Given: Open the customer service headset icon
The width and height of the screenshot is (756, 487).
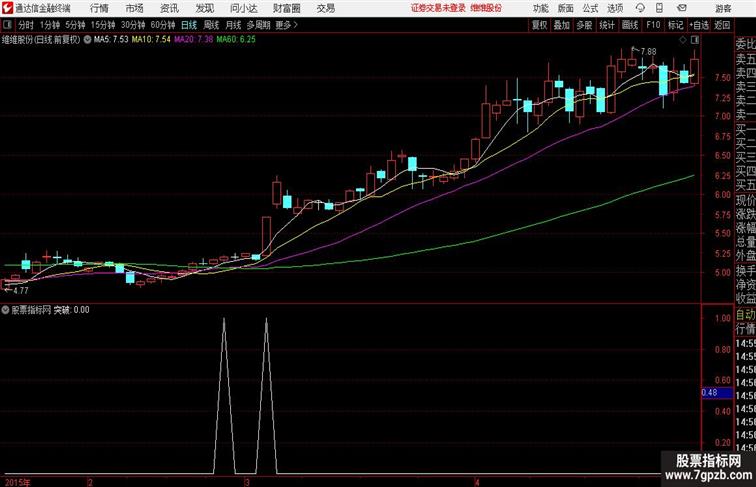Looking at the screenshot, I should pos(640,8).
